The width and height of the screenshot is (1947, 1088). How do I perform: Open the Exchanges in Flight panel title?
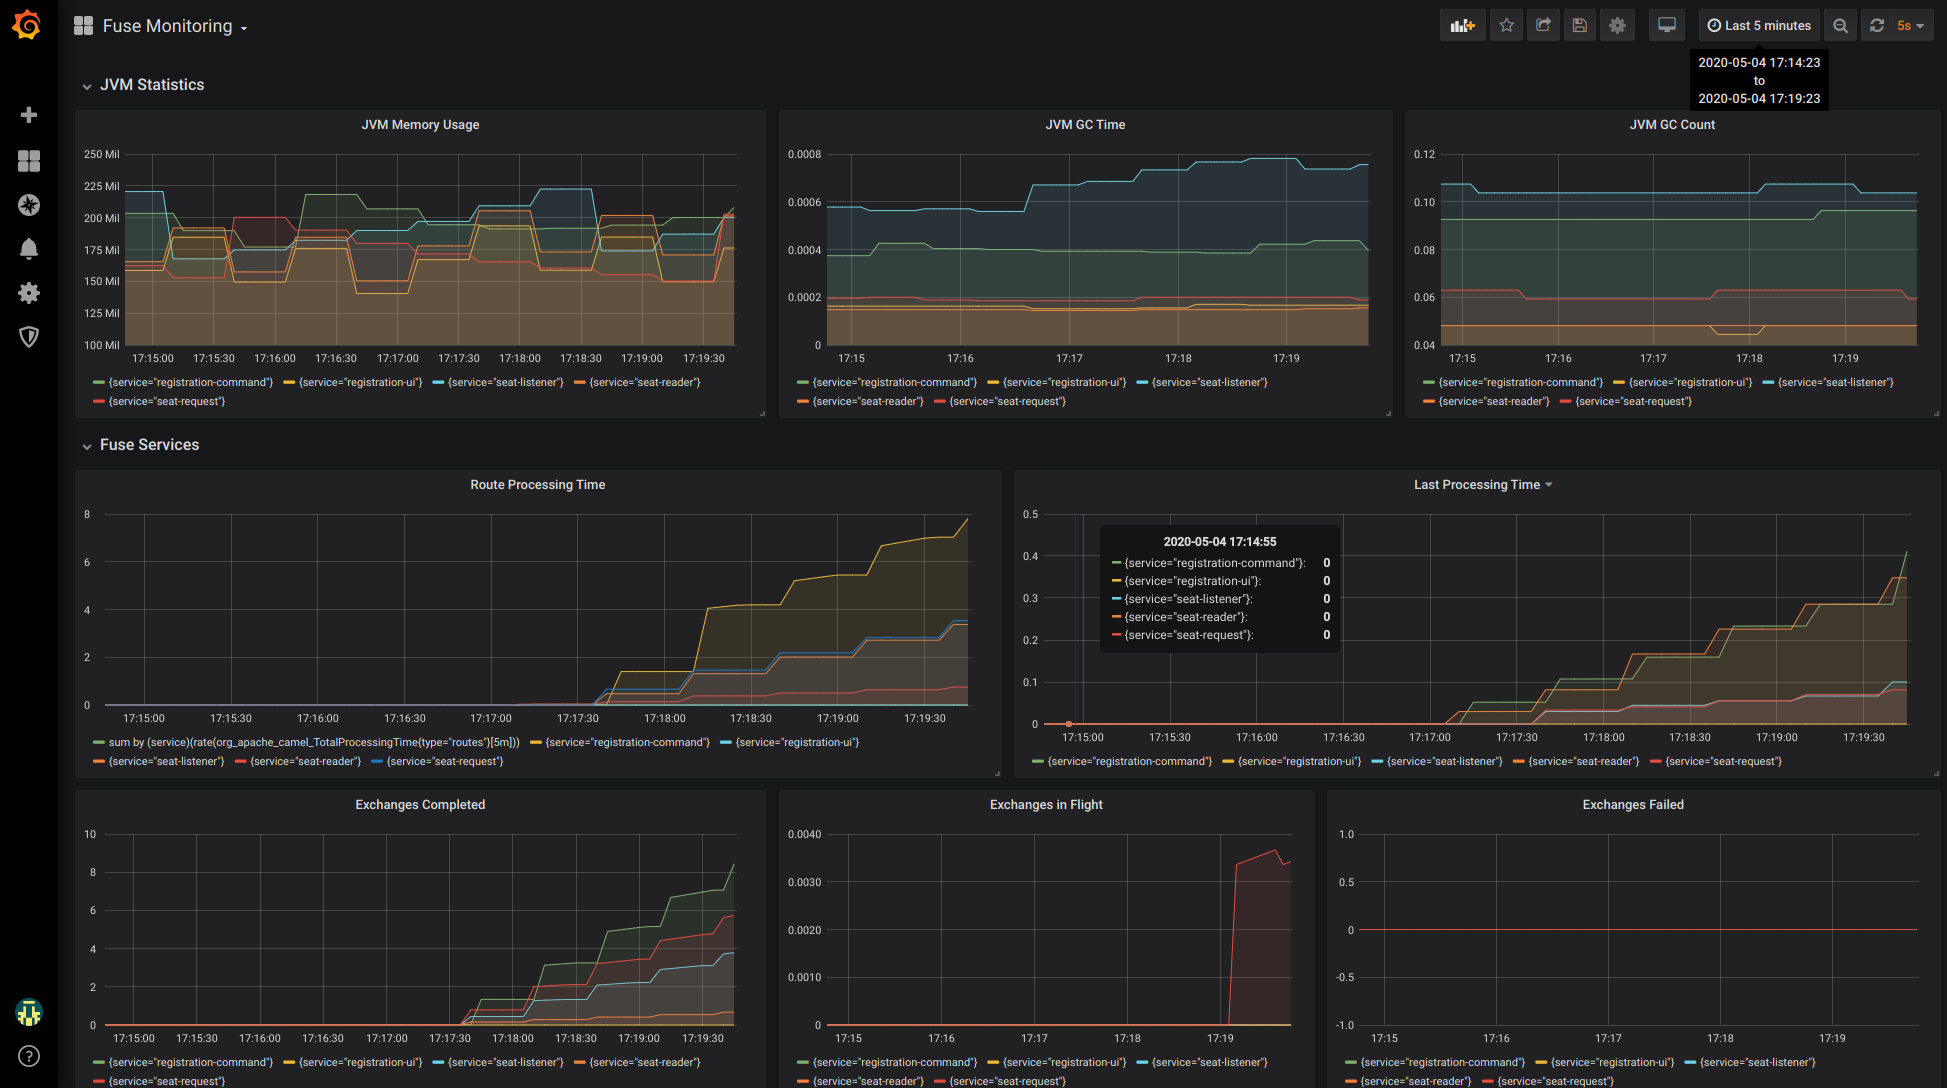(1046, 805)
